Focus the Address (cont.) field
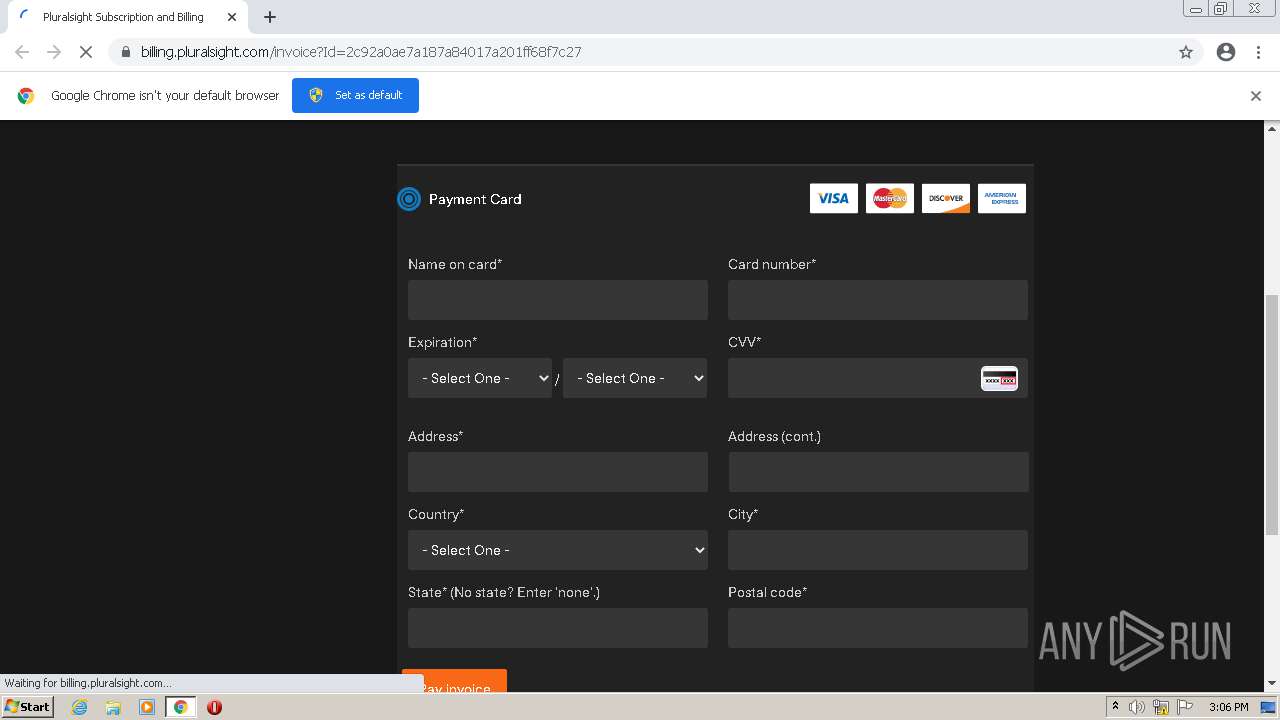The width and height of the screenshot is (1280, 720). click(878, 472)
